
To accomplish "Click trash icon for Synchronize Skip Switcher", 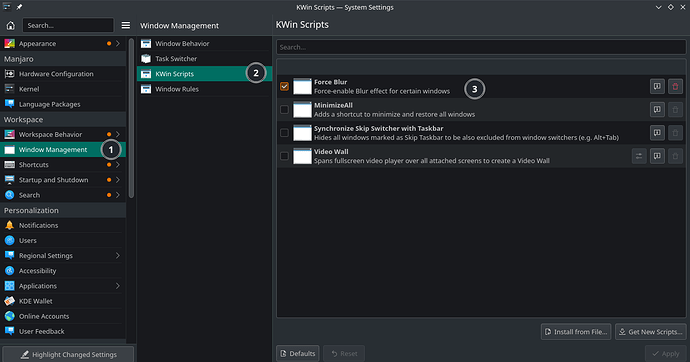I will pyautogui.click(x=675, y=133).
